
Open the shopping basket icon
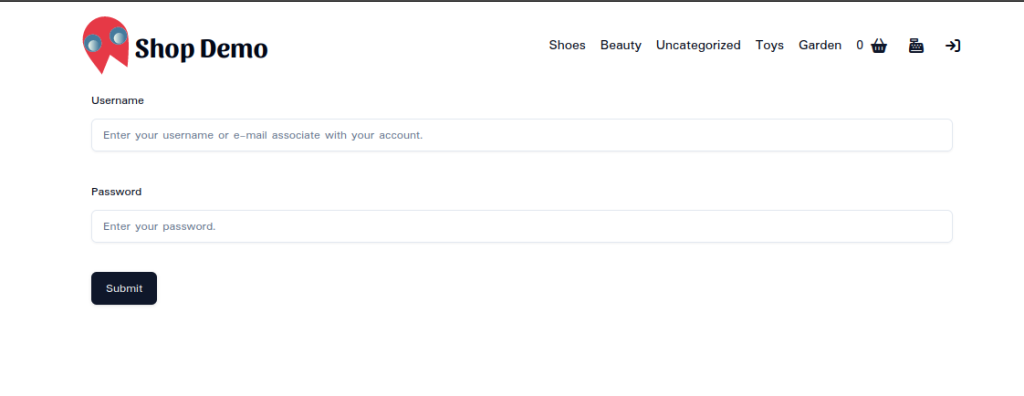pyautogui.click(x=878, y=46)
